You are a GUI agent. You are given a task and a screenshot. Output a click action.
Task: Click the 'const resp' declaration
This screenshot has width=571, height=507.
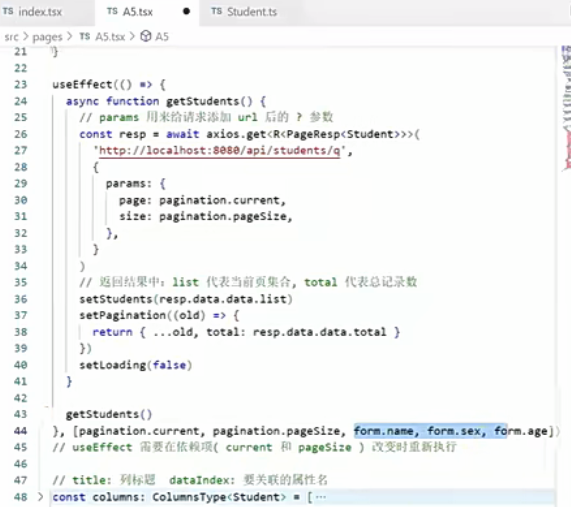click(113, 134)
